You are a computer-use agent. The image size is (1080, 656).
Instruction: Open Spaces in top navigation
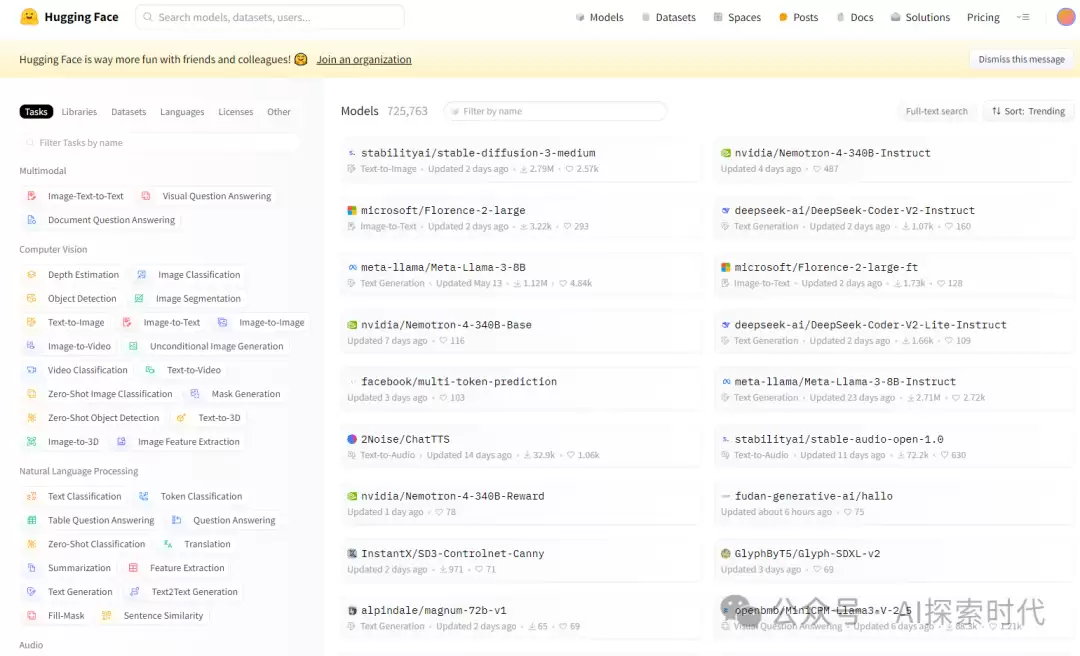pos(737,17)
